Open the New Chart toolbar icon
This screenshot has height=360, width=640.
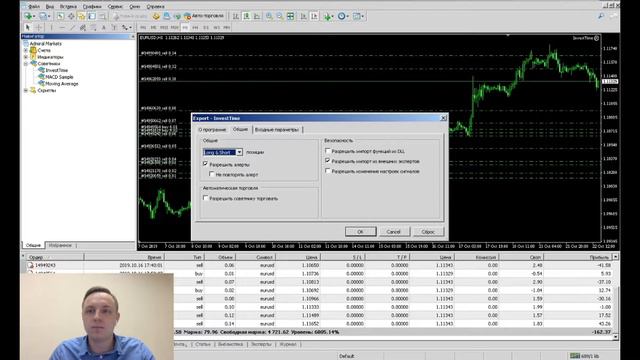[x=28, y=16]
